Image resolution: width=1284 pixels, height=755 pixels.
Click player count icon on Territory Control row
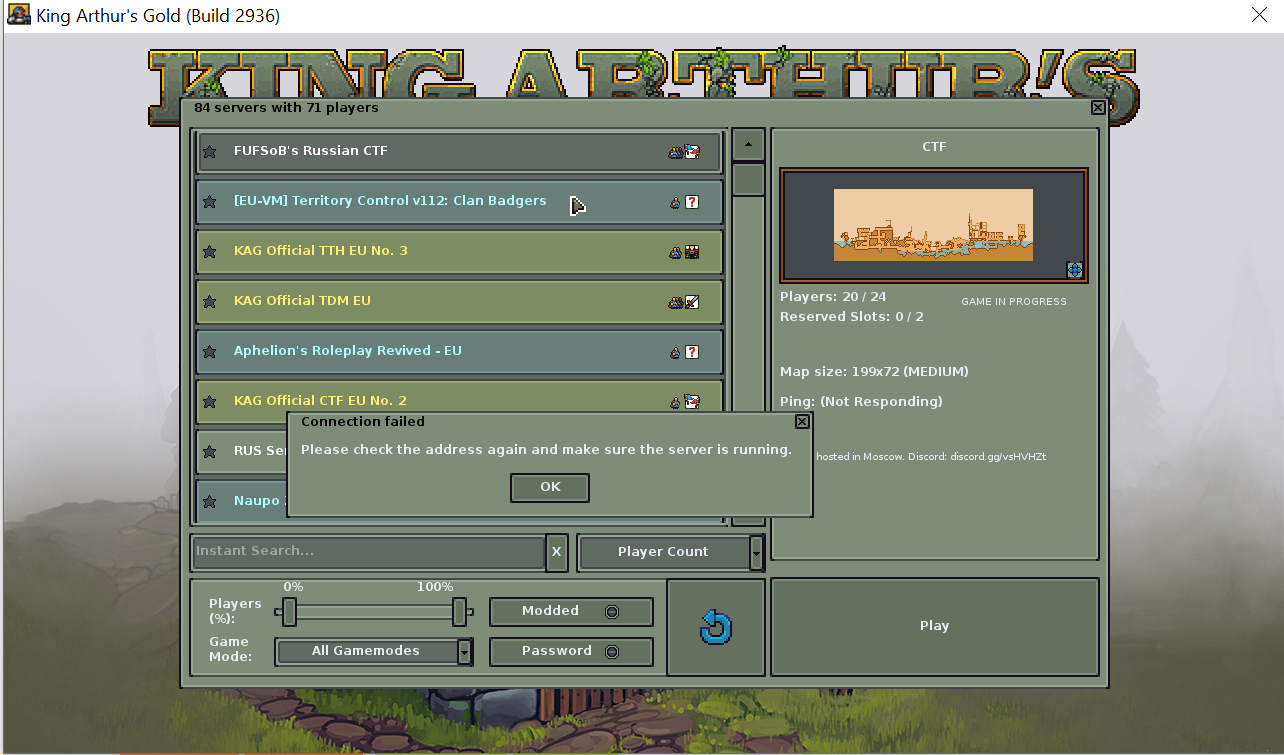tap(676, 202)
